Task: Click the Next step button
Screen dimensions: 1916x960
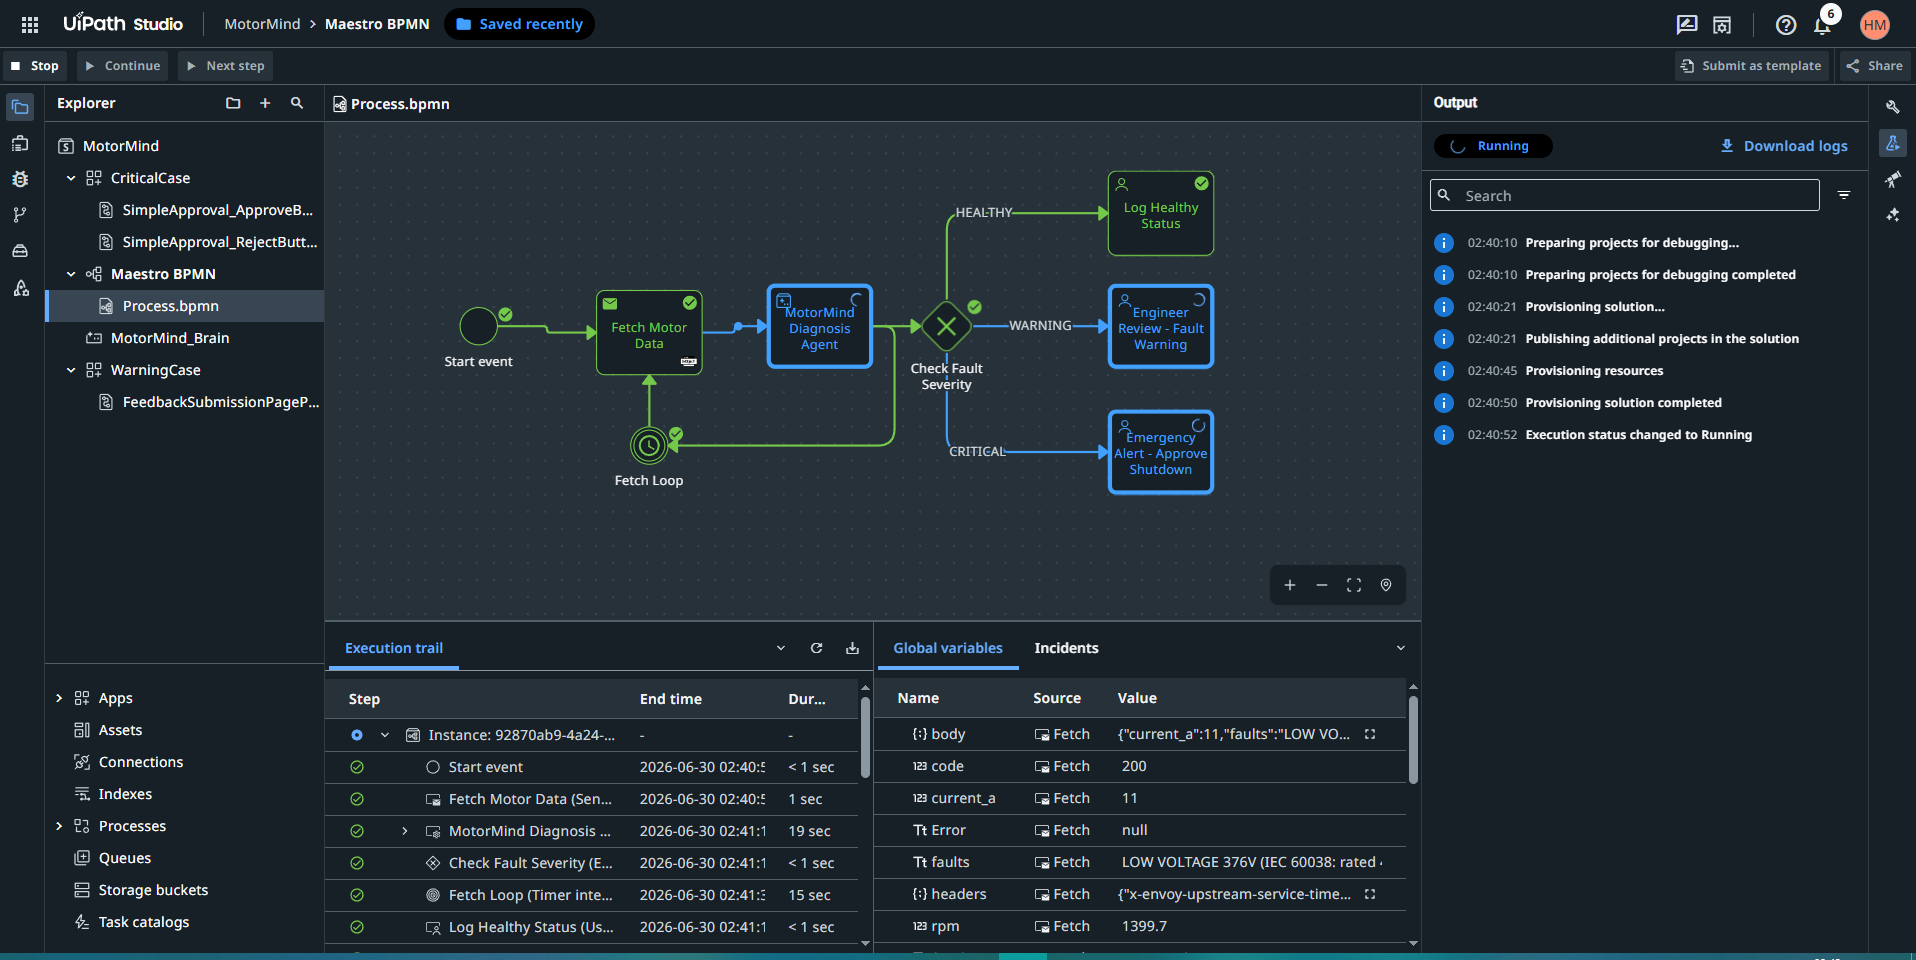Action: pyautogui.click(x=226, y=66)
